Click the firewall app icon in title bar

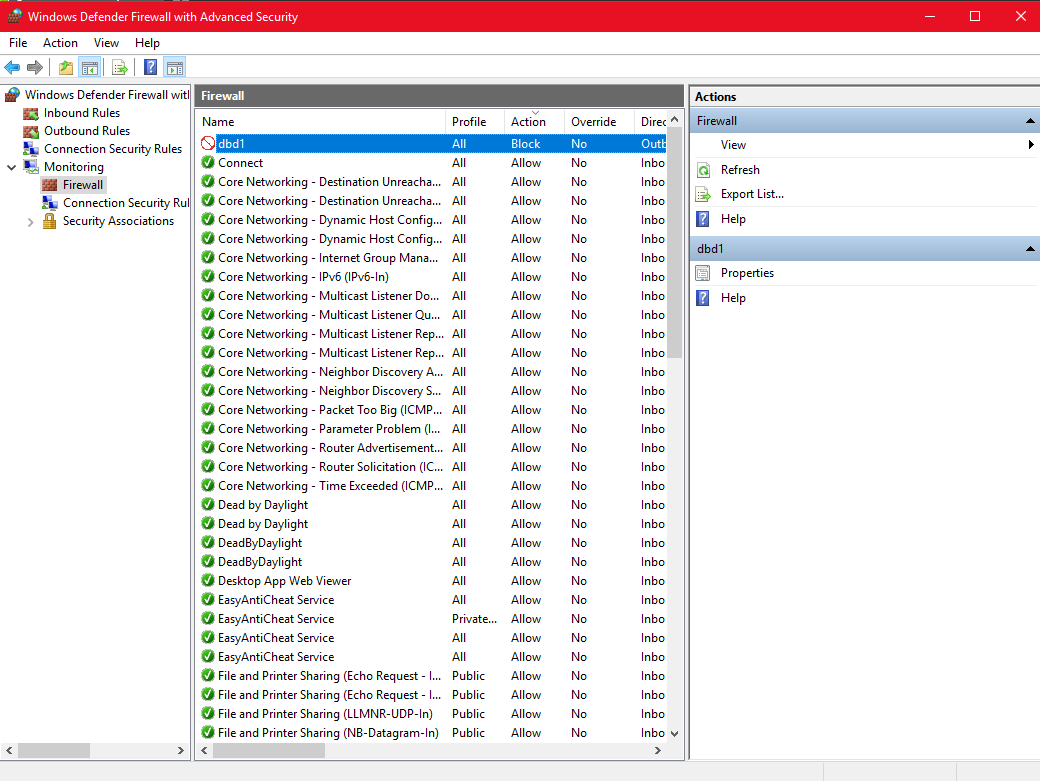coord(15,16)
